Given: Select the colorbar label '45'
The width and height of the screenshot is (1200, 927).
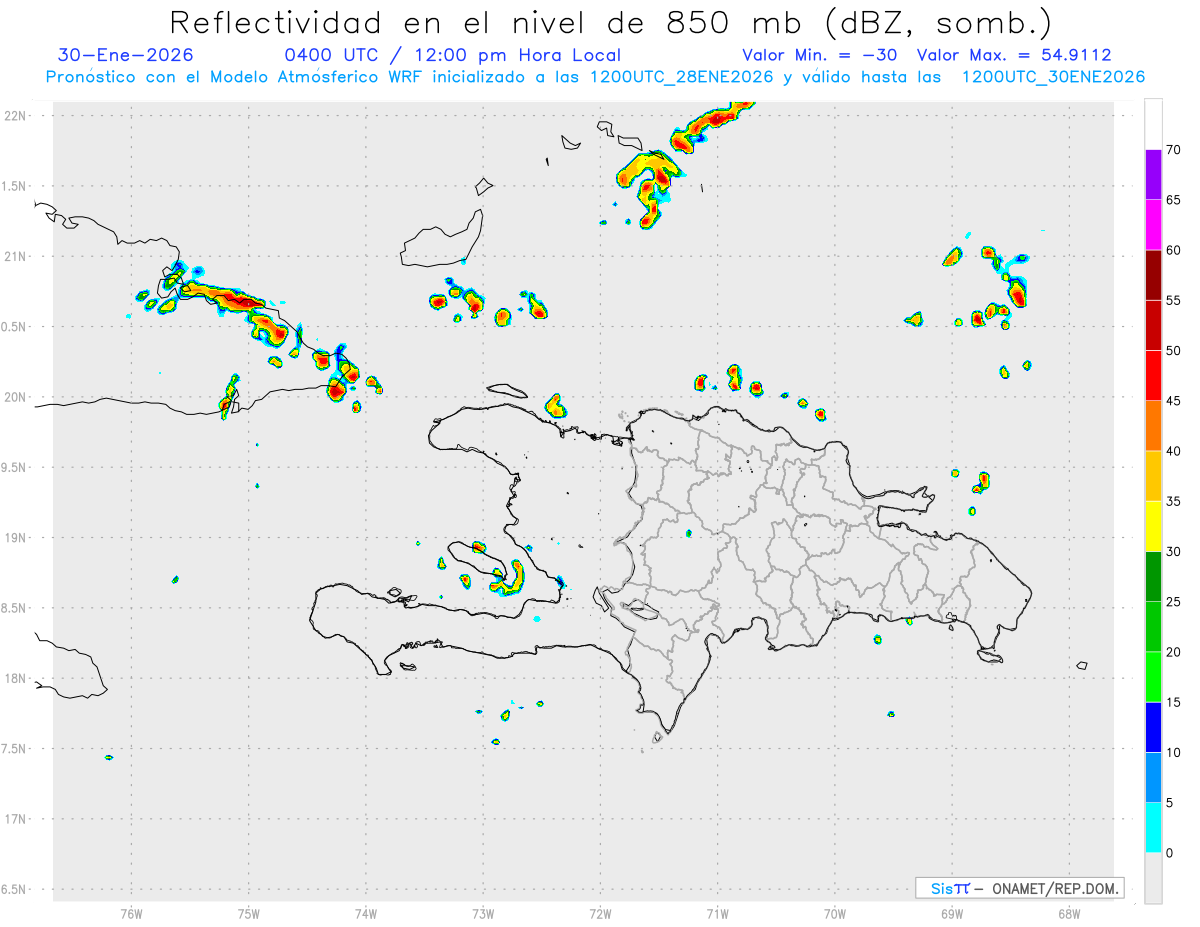Looking at the screenshot, I should 1174,401.
